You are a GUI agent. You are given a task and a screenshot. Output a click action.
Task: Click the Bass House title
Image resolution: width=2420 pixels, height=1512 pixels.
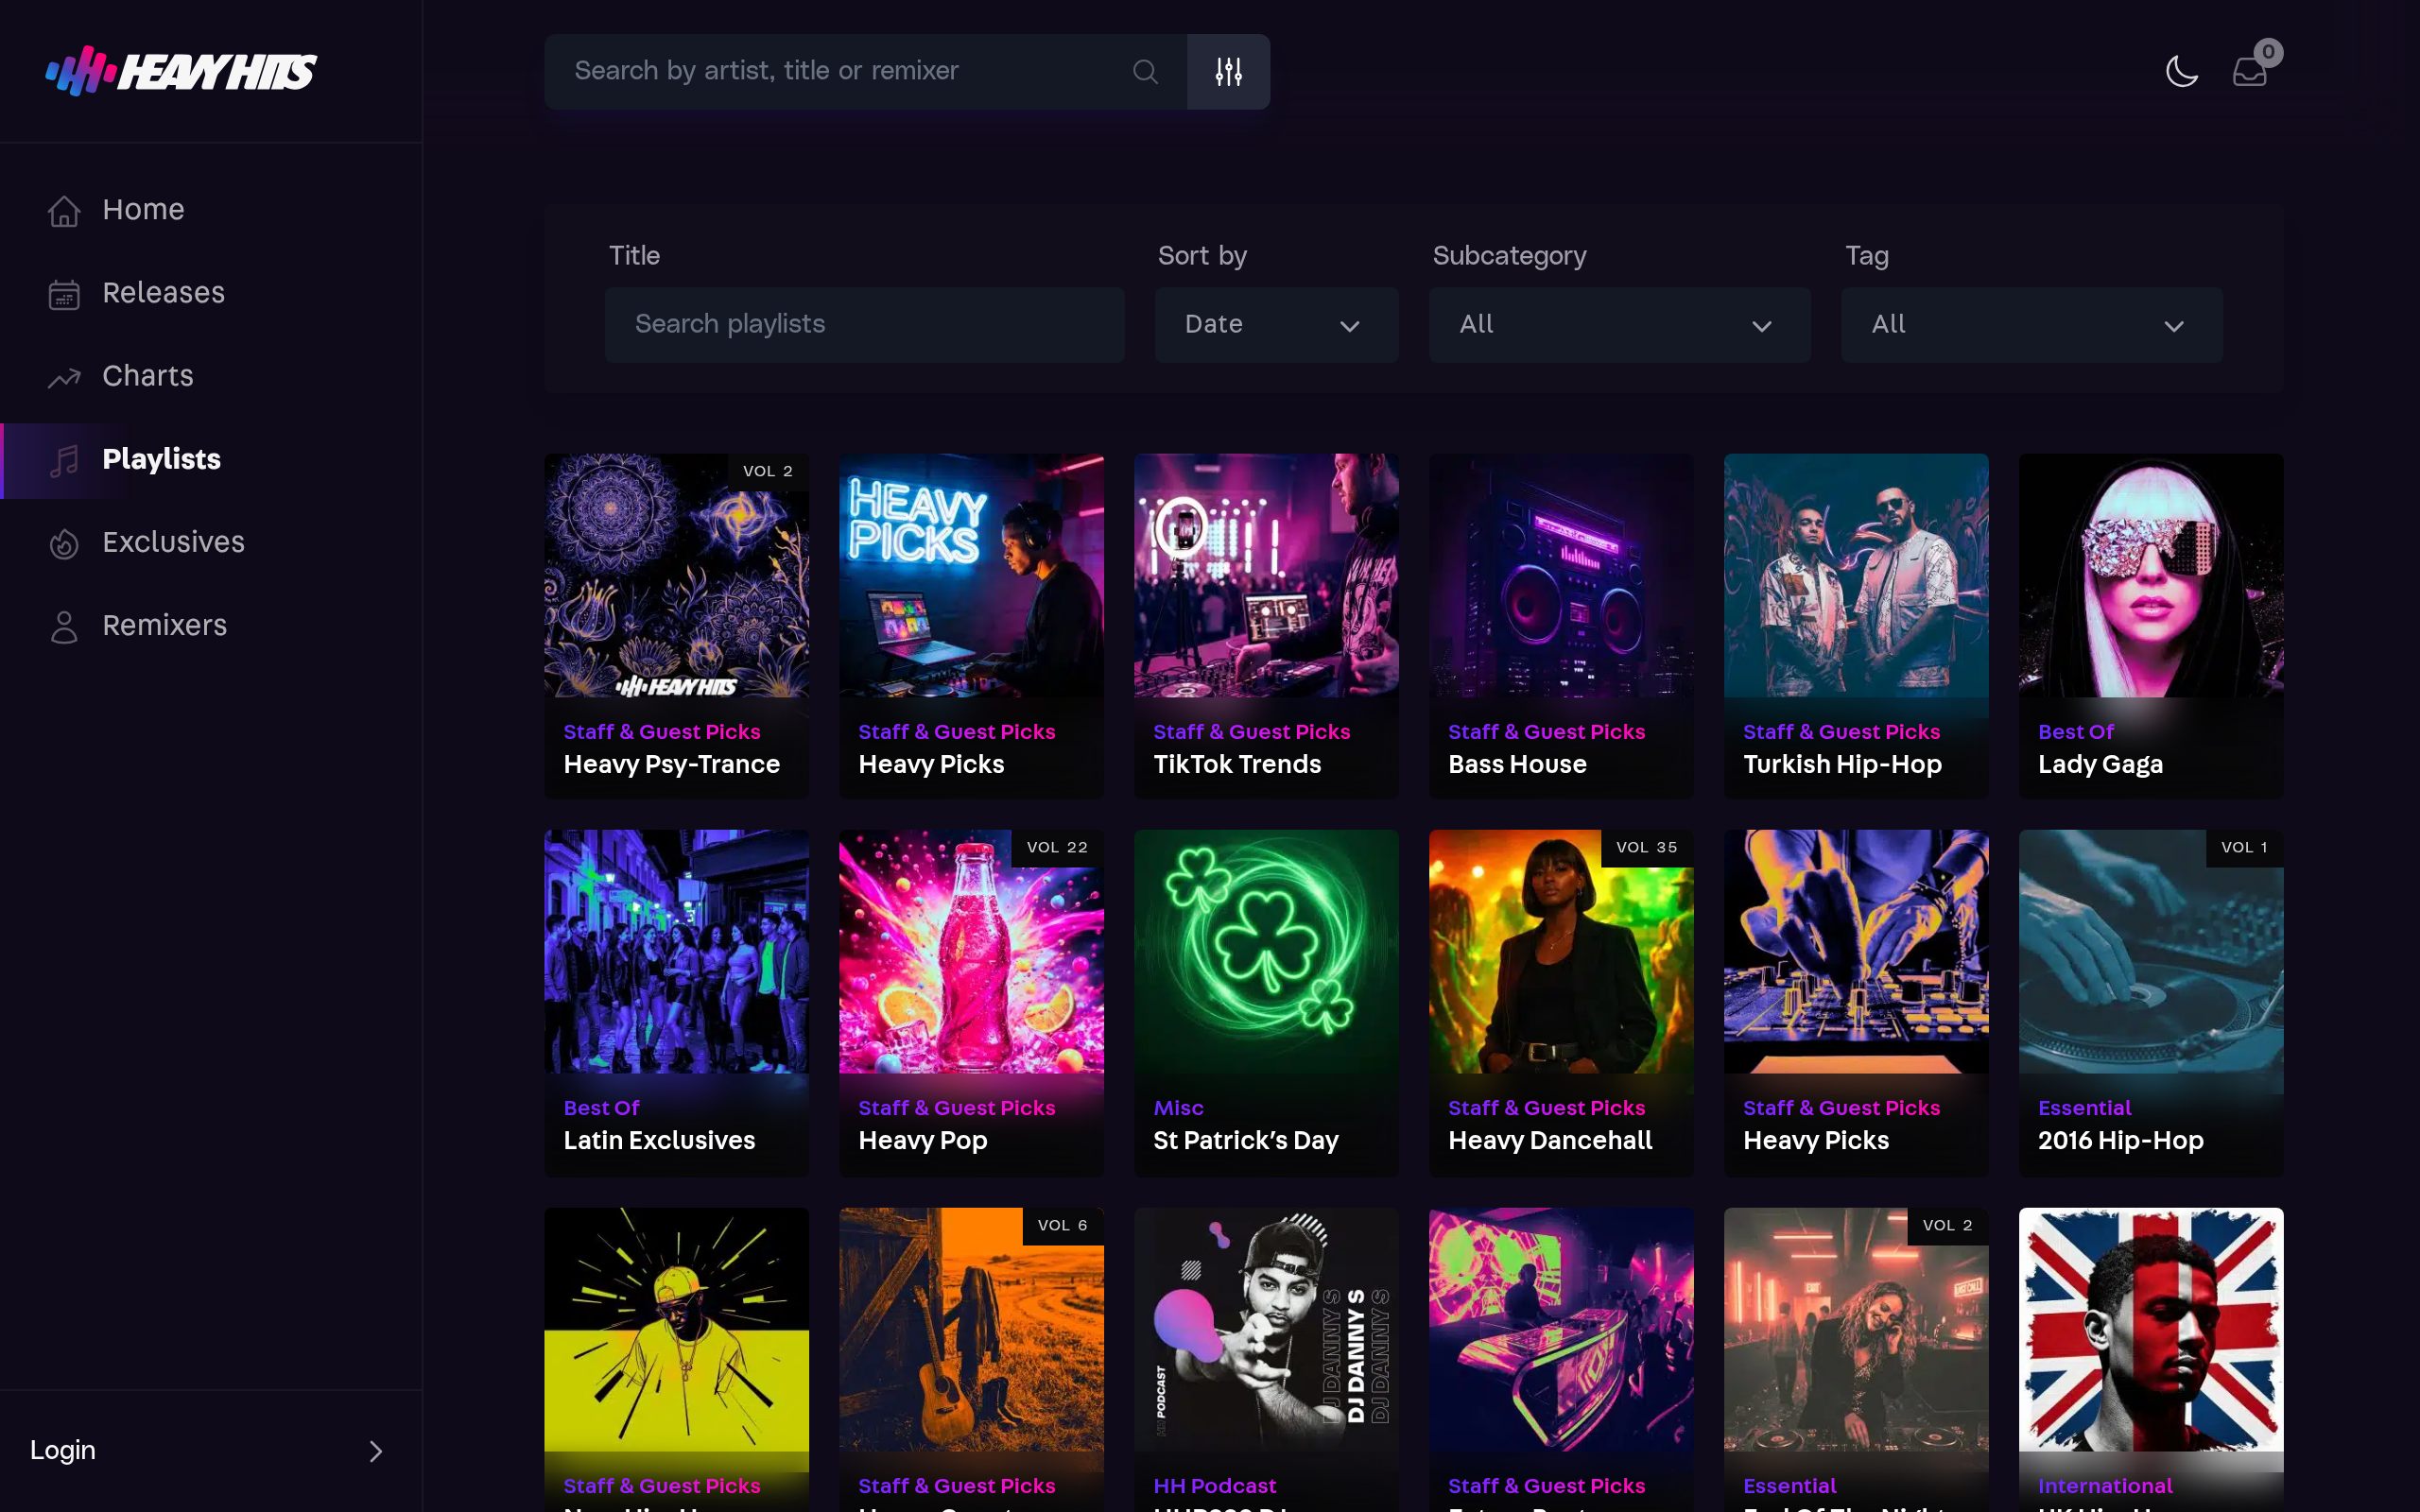coord(1517,765)
